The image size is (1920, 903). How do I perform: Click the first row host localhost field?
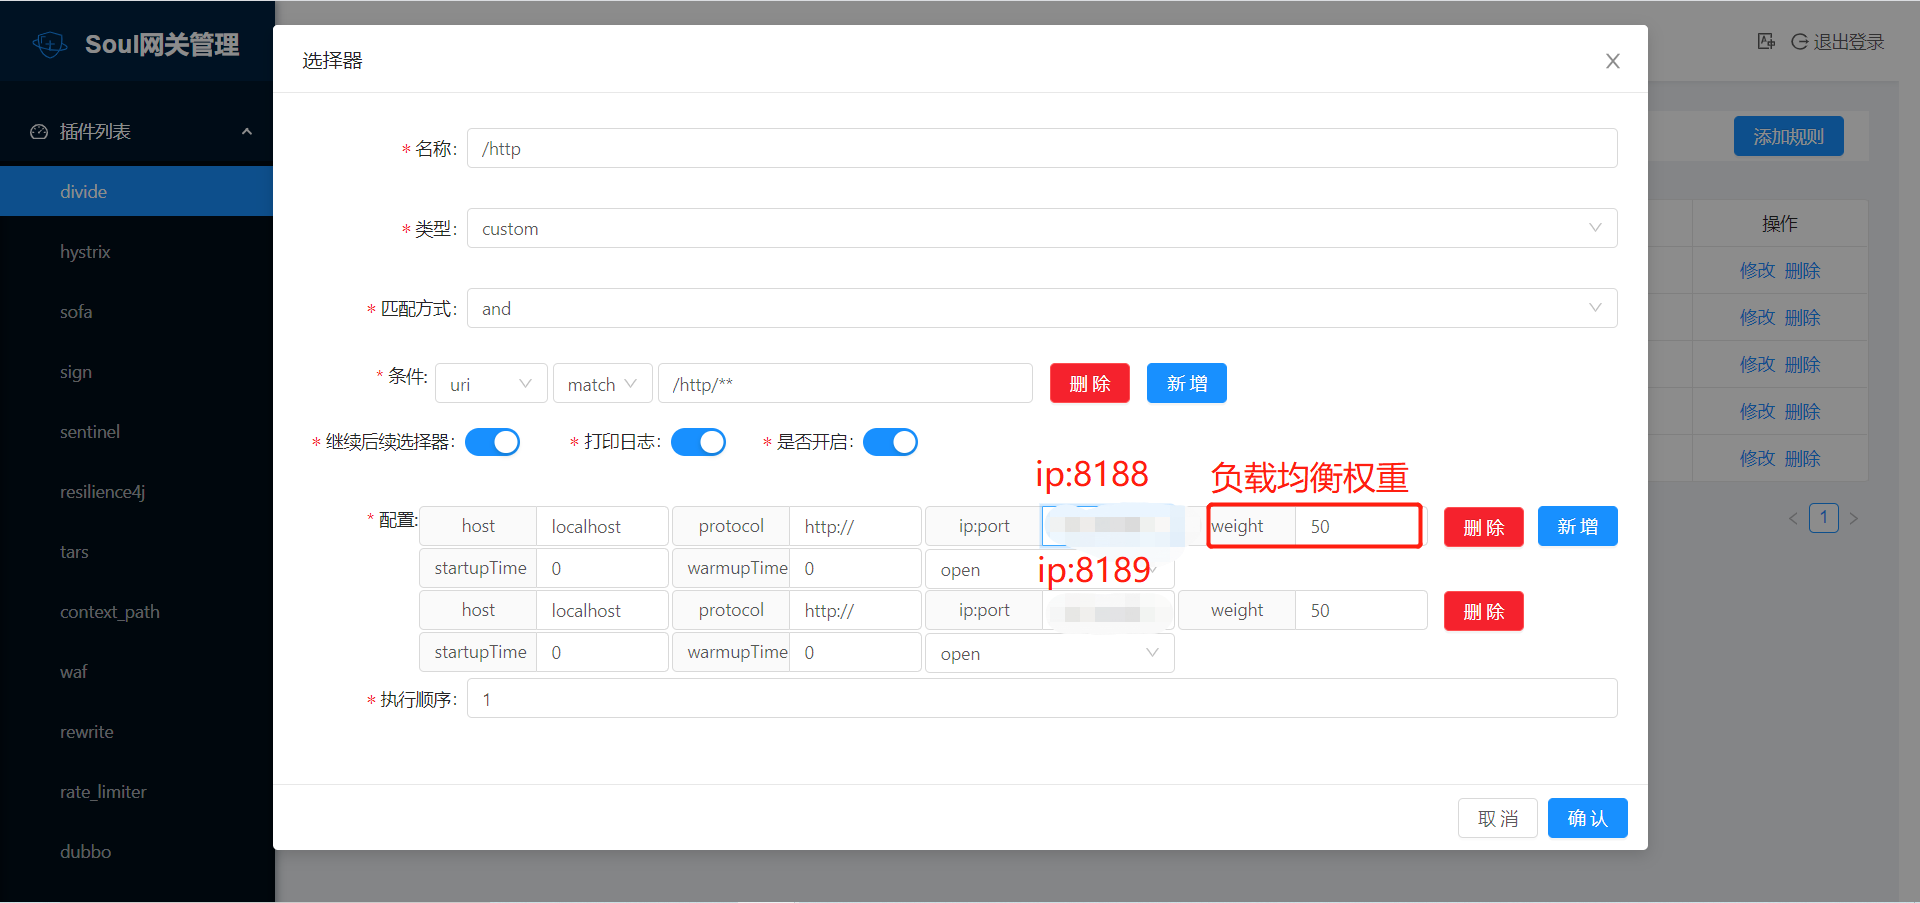tap(602, 526)
